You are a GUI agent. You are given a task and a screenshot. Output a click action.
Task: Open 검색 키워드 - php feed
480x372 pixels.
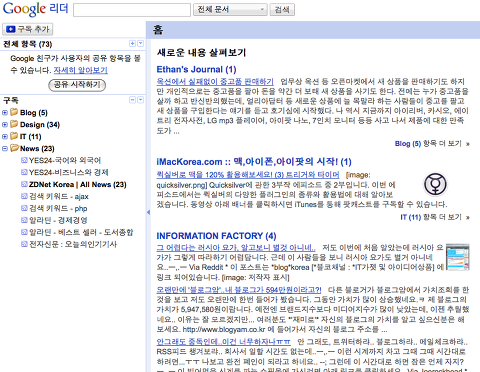pyautogui.click(x=58, y=208)
